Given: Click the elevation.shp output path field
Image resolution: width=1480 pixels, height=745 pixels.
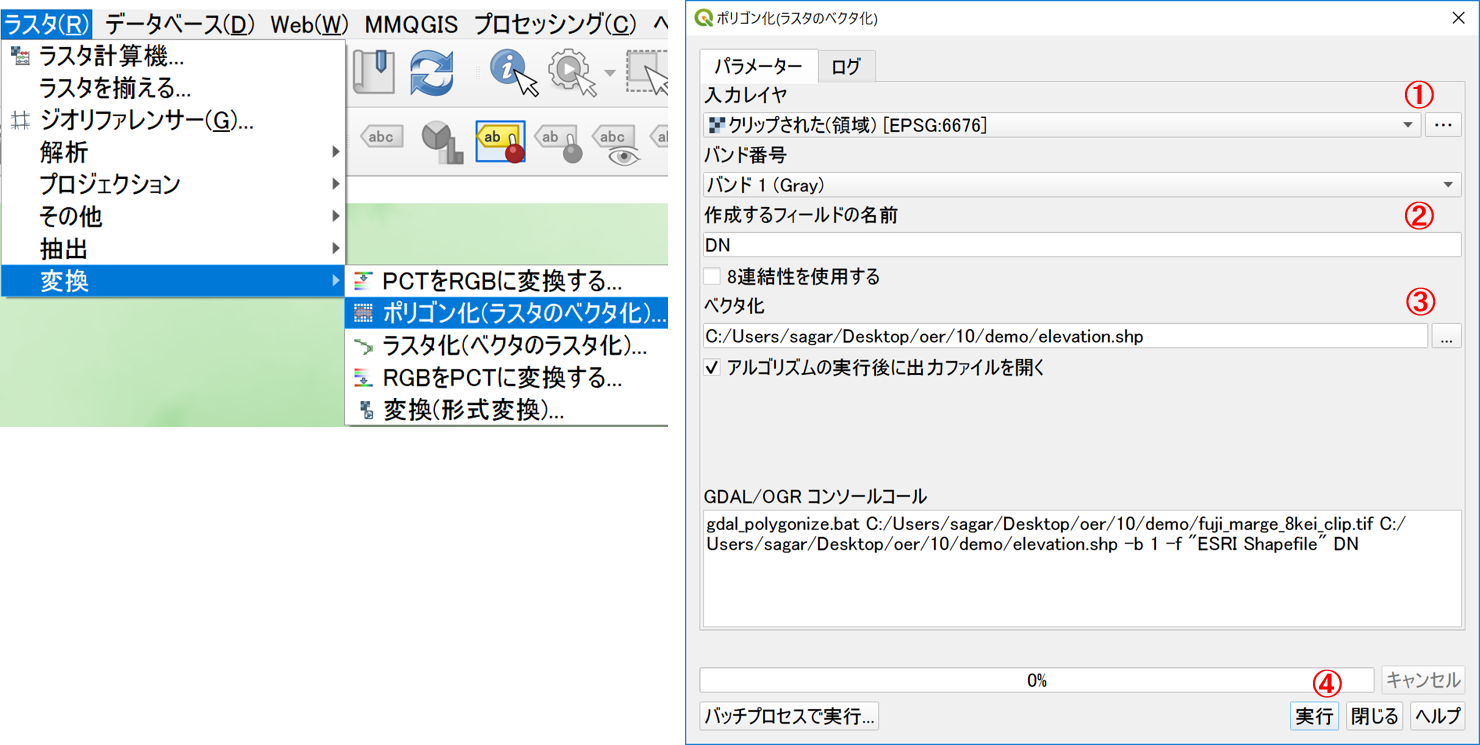Looking at the screenshot, I should (x=1065, y=336).
